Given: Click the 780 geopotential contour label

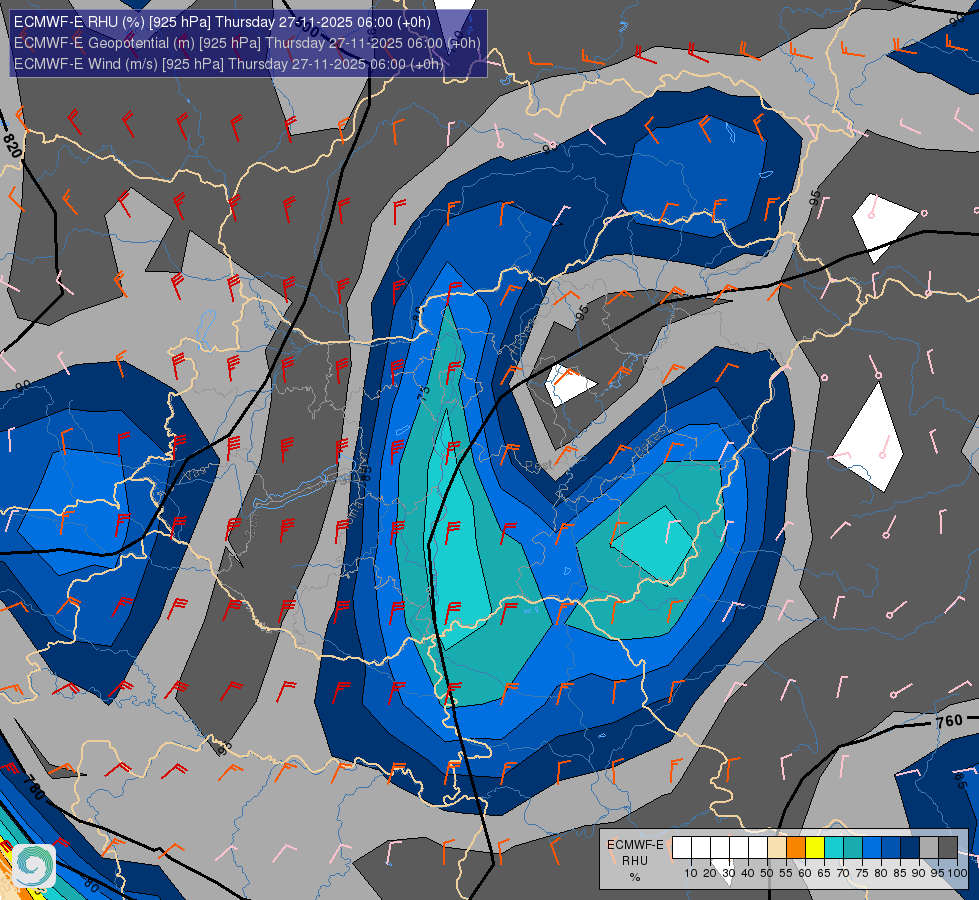Looking at the screenshot, I should click(x=34, y=787).
